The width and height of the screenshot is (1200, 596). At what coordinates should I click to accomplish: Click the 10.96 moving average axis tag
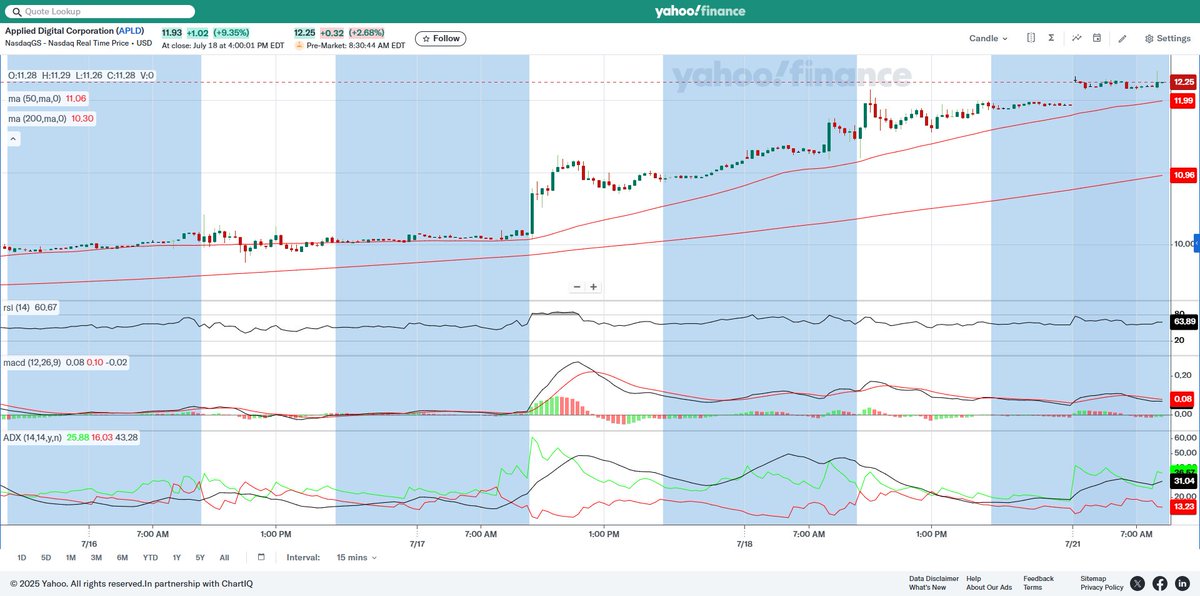click(x=1183, y=175)
